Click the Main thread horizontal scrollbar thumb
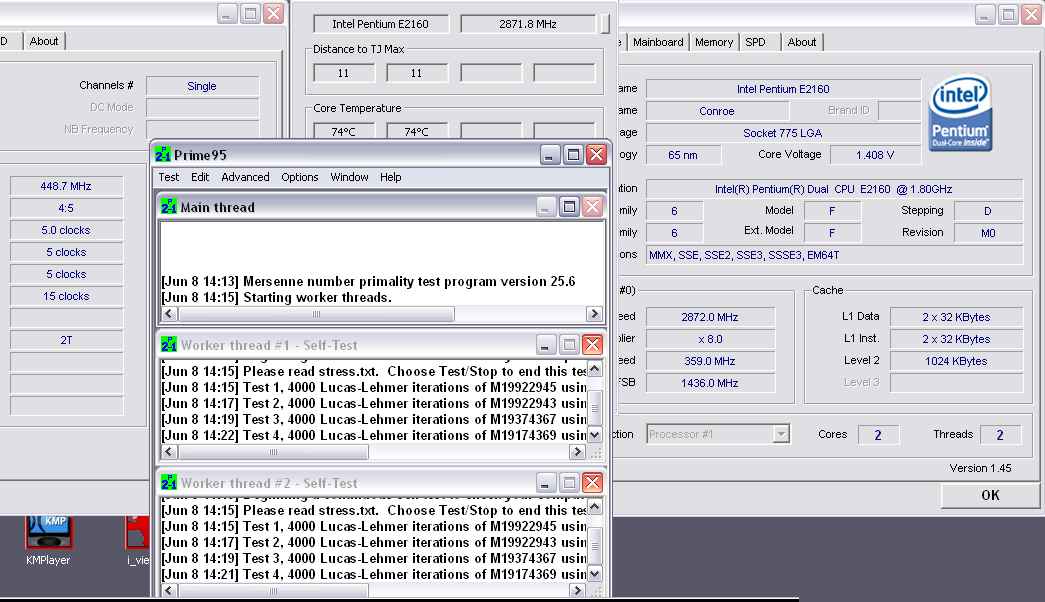Screen dimensions: 1045x602 pos(316,314)
